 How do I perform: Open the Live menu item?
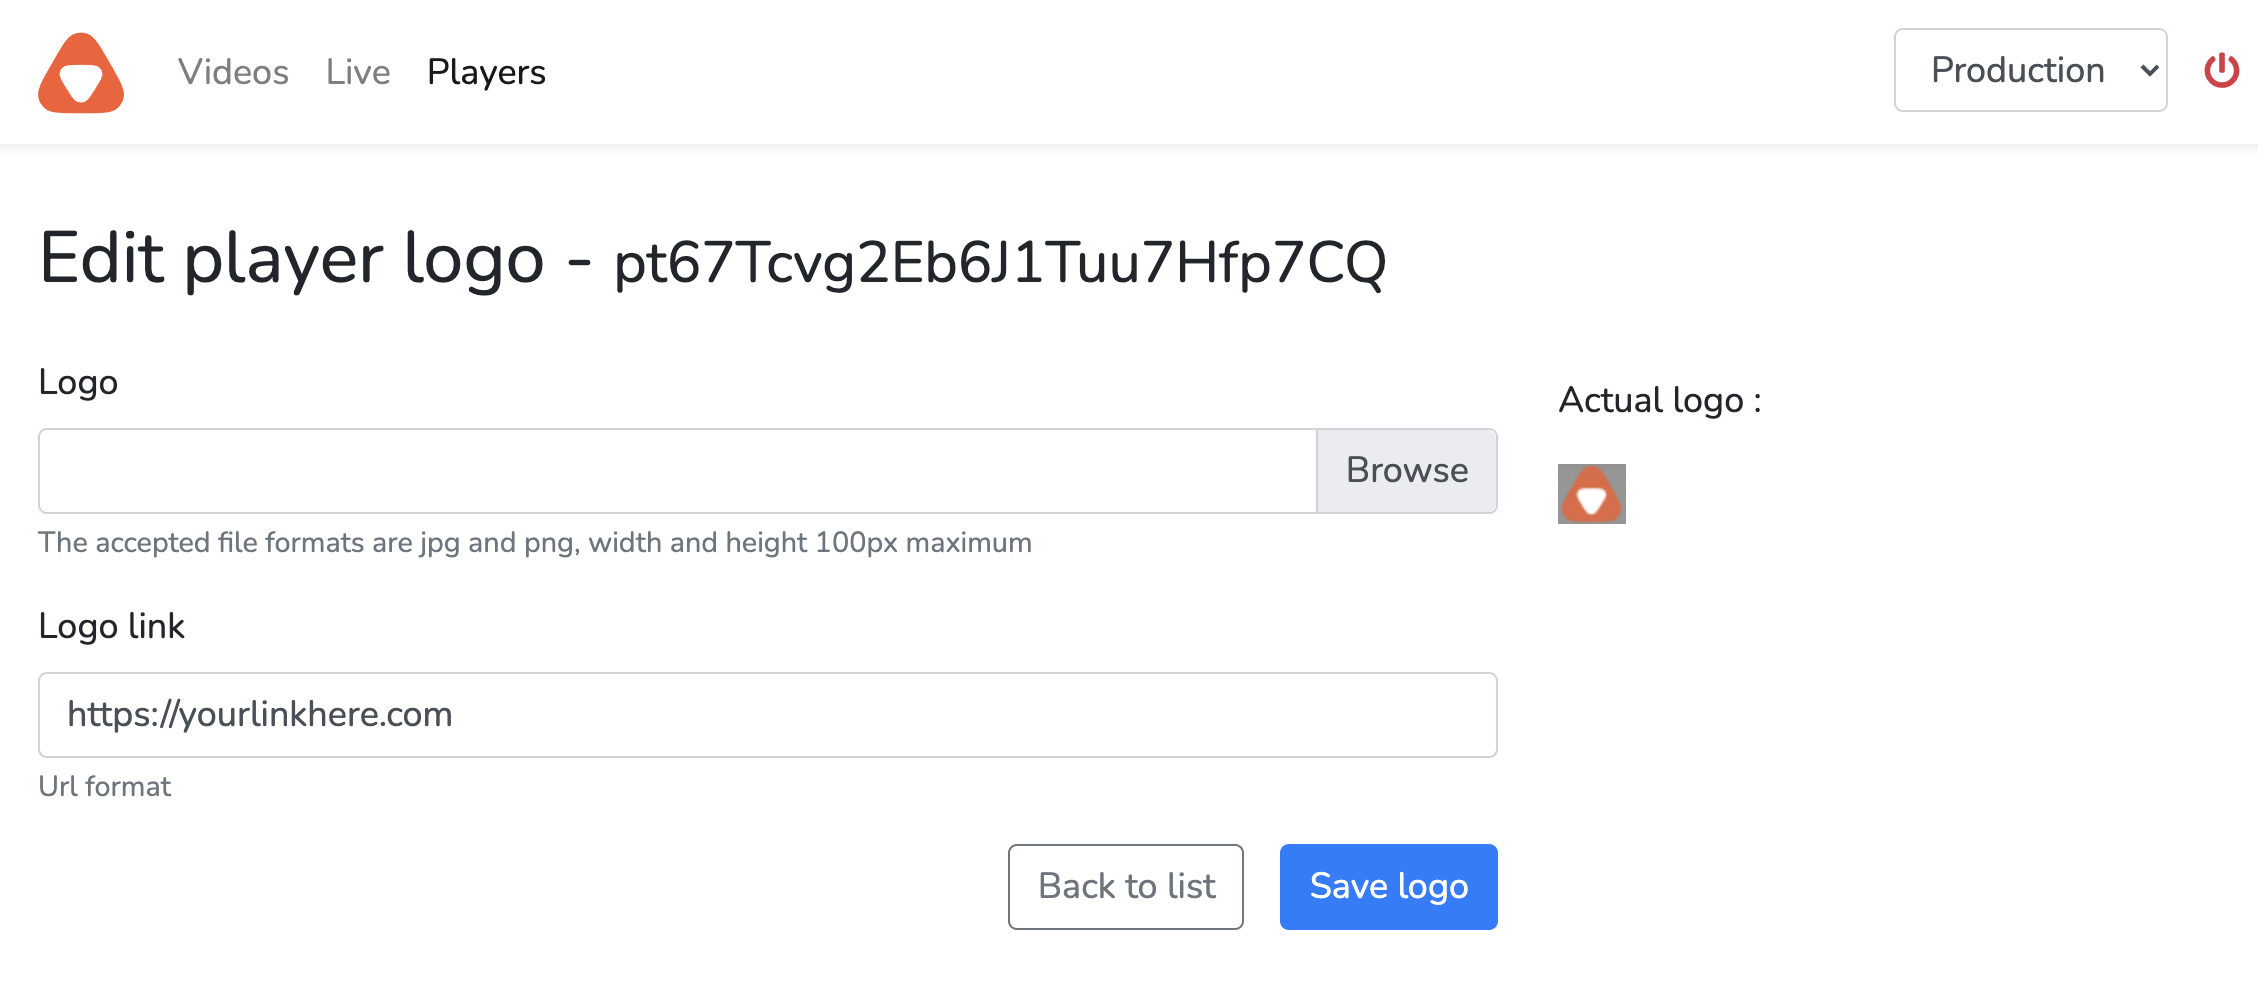[x=358, y=72]
